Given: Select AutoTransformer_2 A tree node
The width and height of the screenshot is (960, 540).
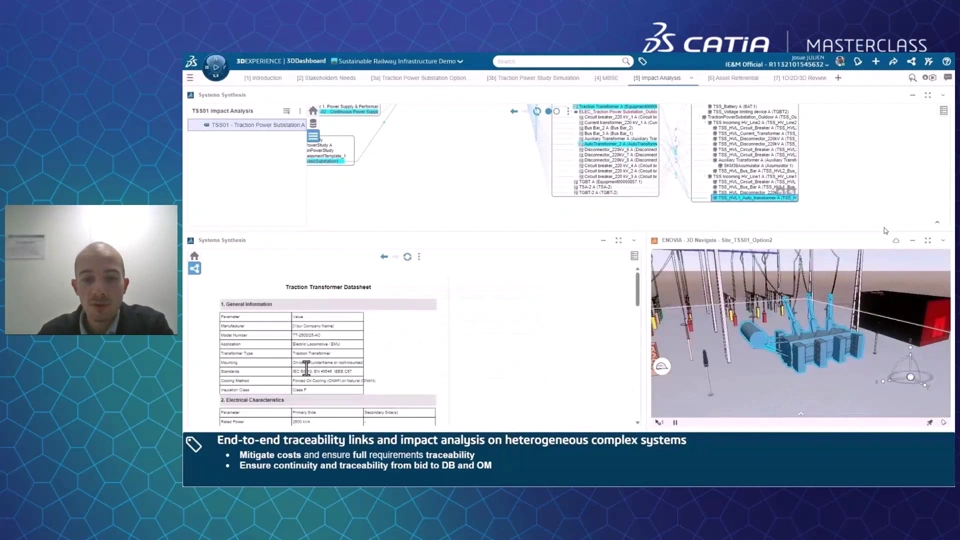Looking at the screenshot, I should (x=618, y=144).
